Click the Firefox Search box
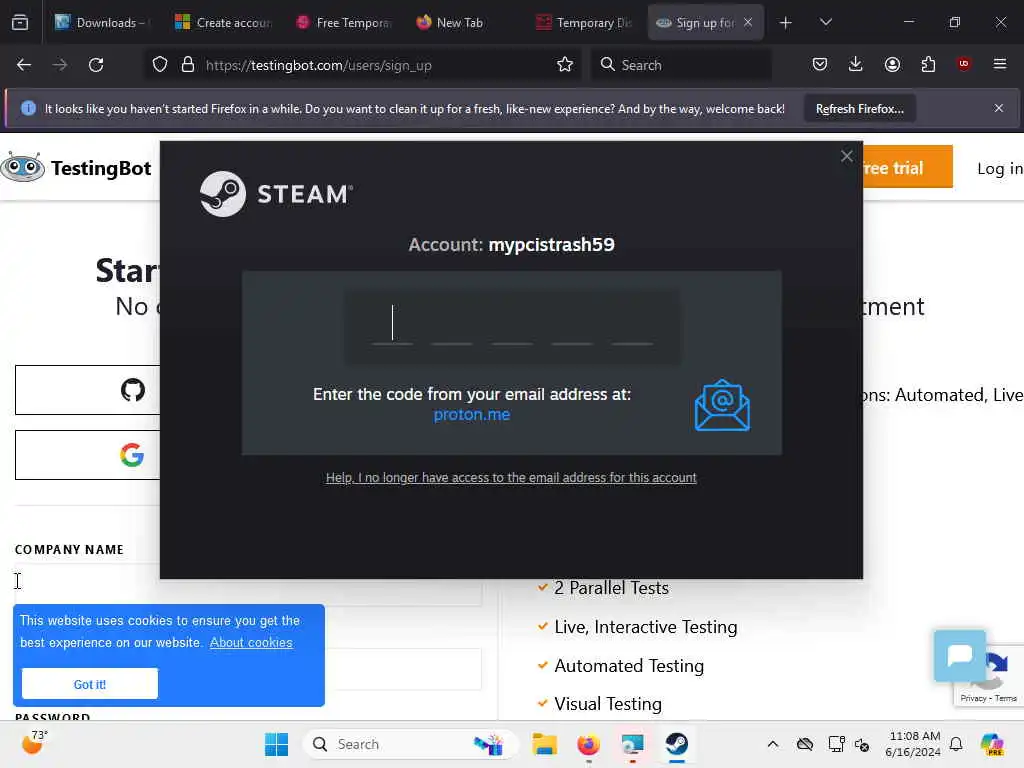This screenshot has height=768, width=1024. [681, 65]
